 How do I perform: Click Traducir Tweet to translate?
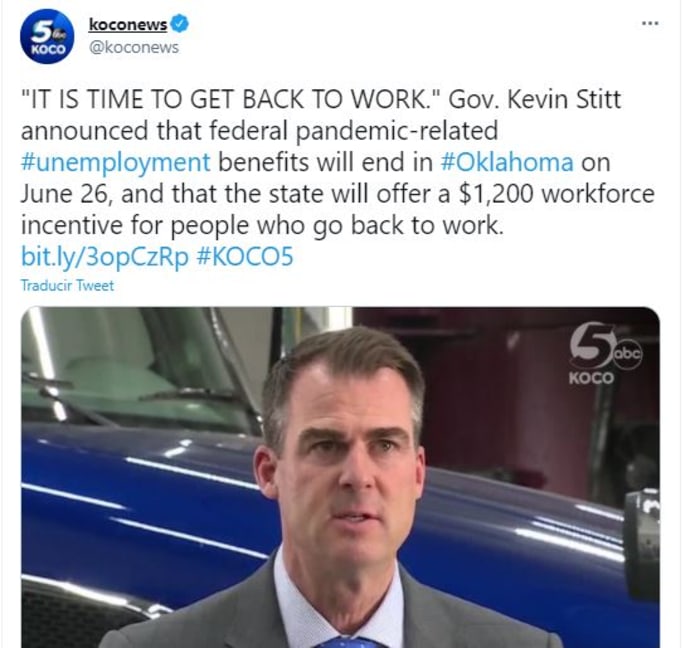click(67, 285)
